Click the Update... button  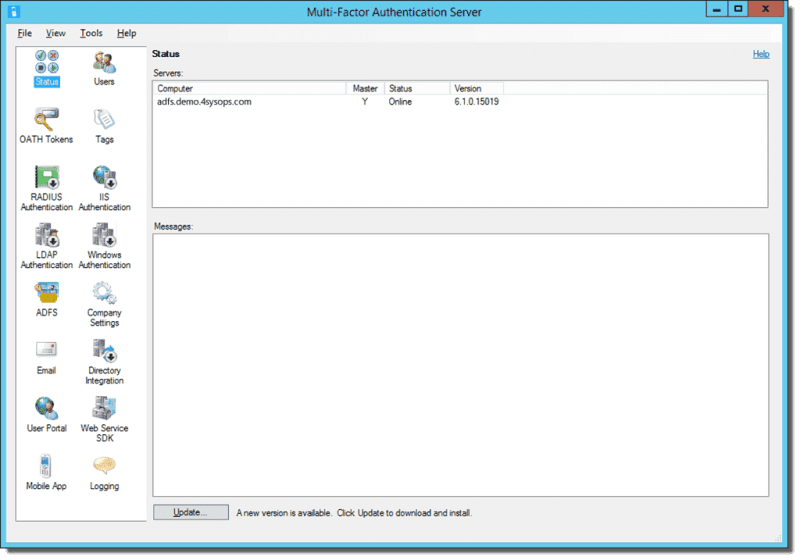point(191,512)
